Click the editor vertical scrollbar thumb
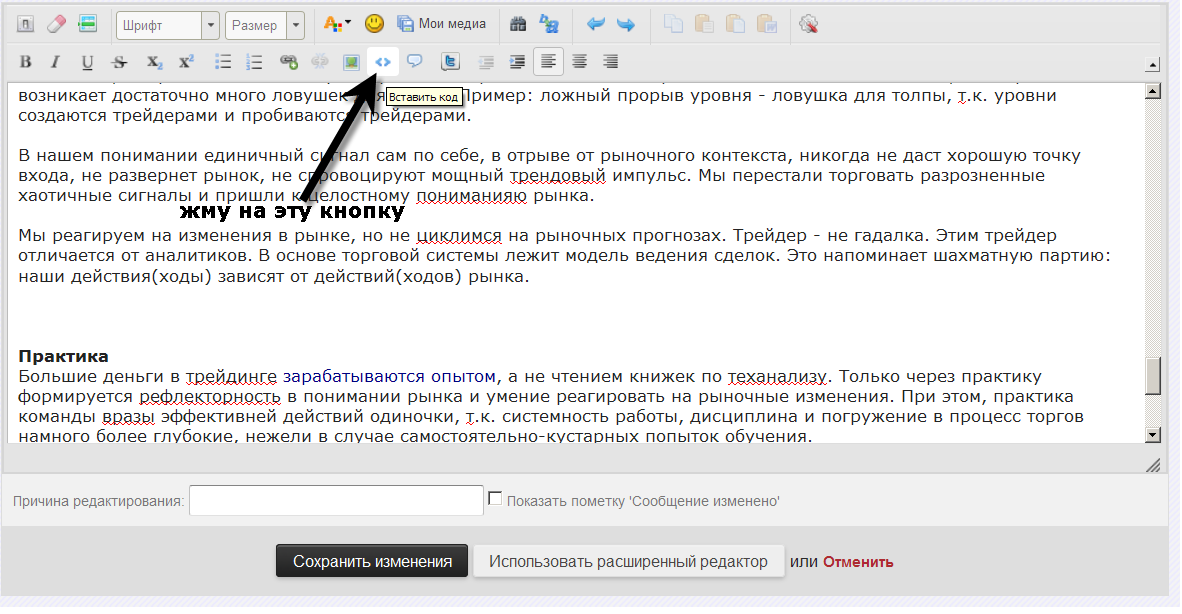The height and width of the screenshot is (614, 1182). click(1153, 376)
